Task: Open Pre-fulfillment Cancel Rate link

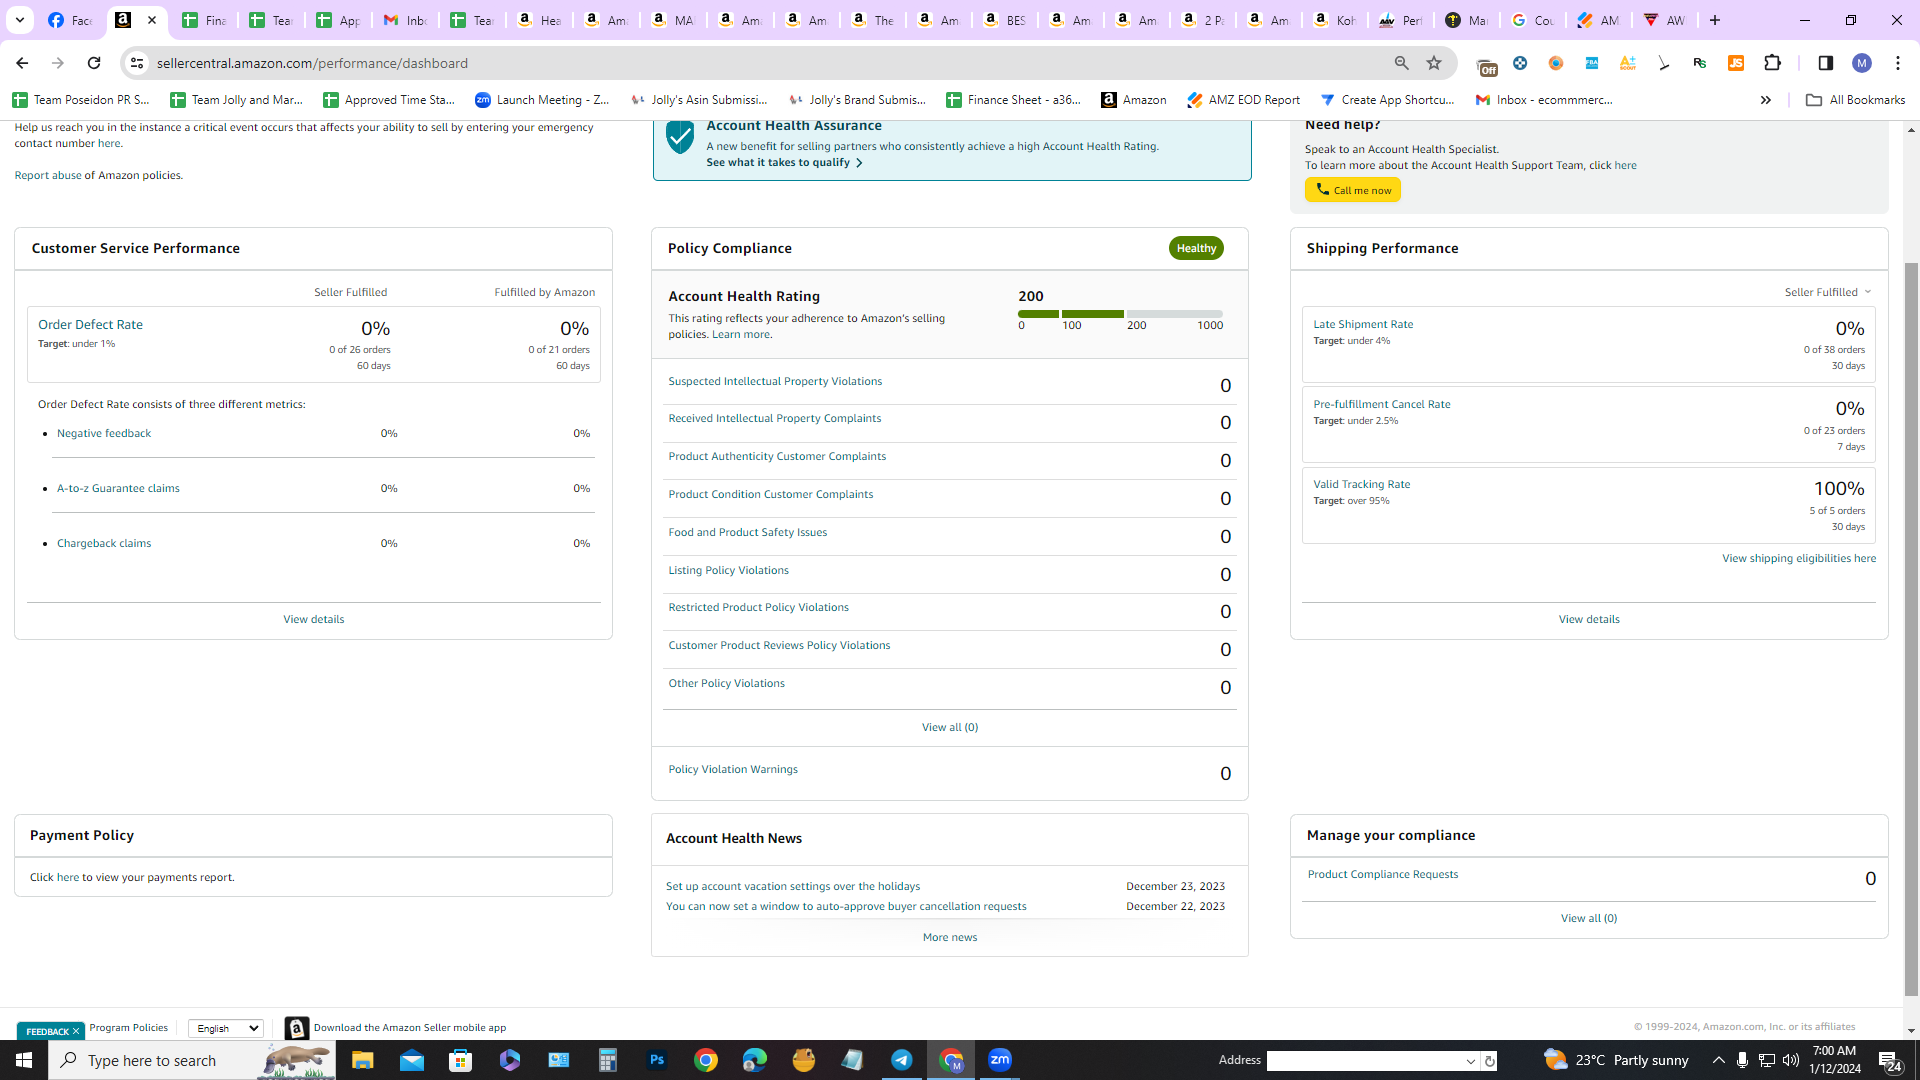Action: click(x=1382, y=404)
